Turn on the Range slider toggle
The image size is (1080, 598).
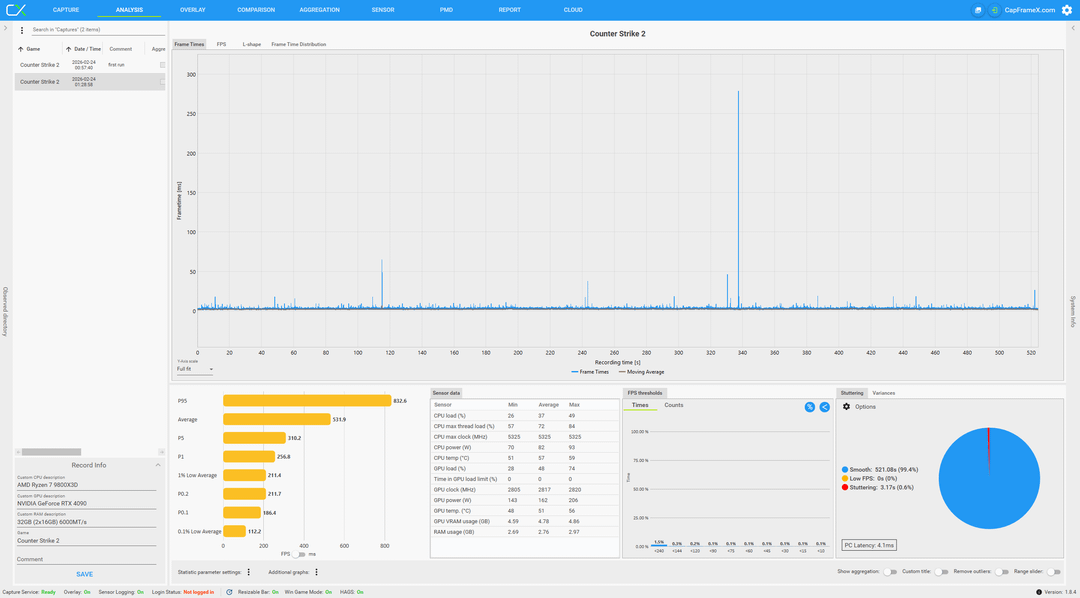[x=1053, y=572]
